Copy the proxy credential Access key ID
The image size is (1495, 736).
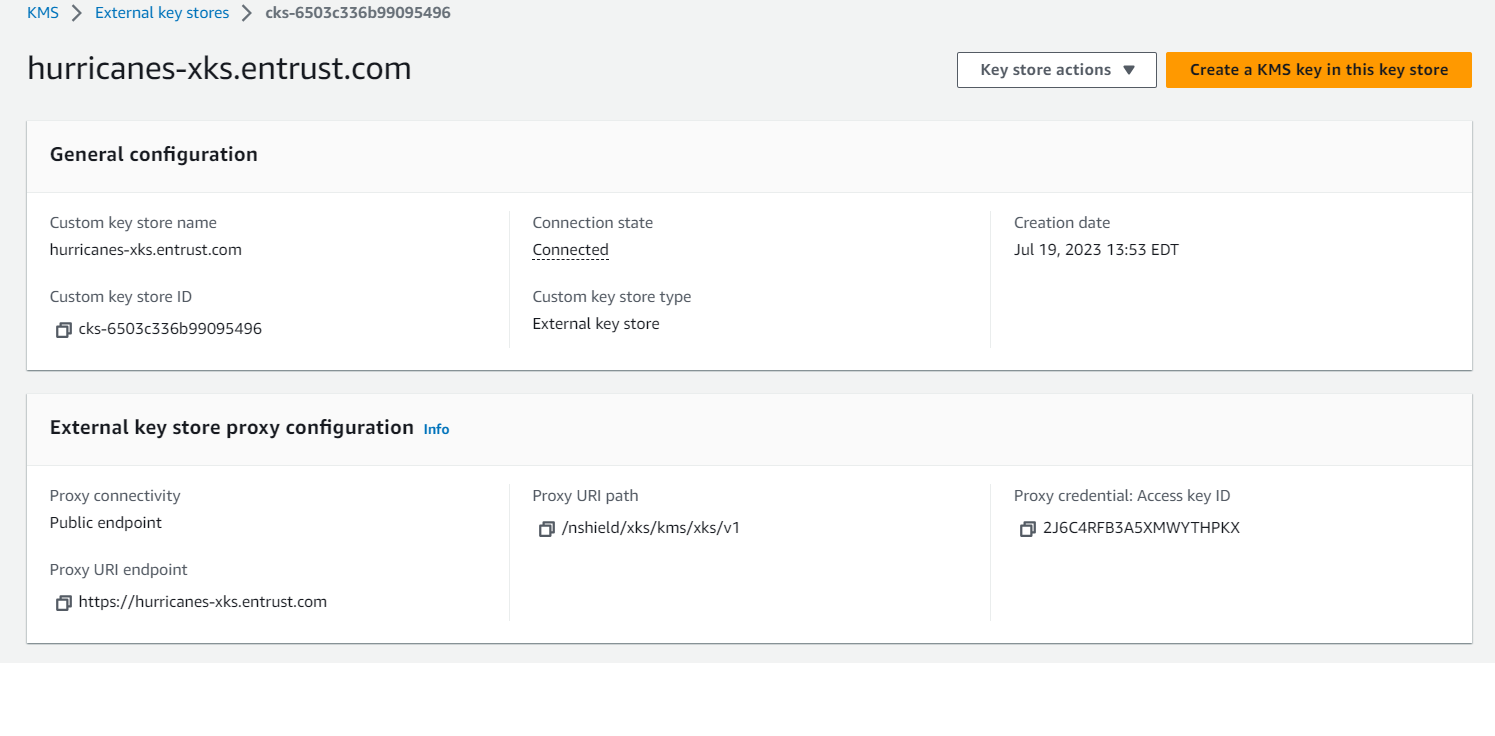click(x=1028, y=529)
